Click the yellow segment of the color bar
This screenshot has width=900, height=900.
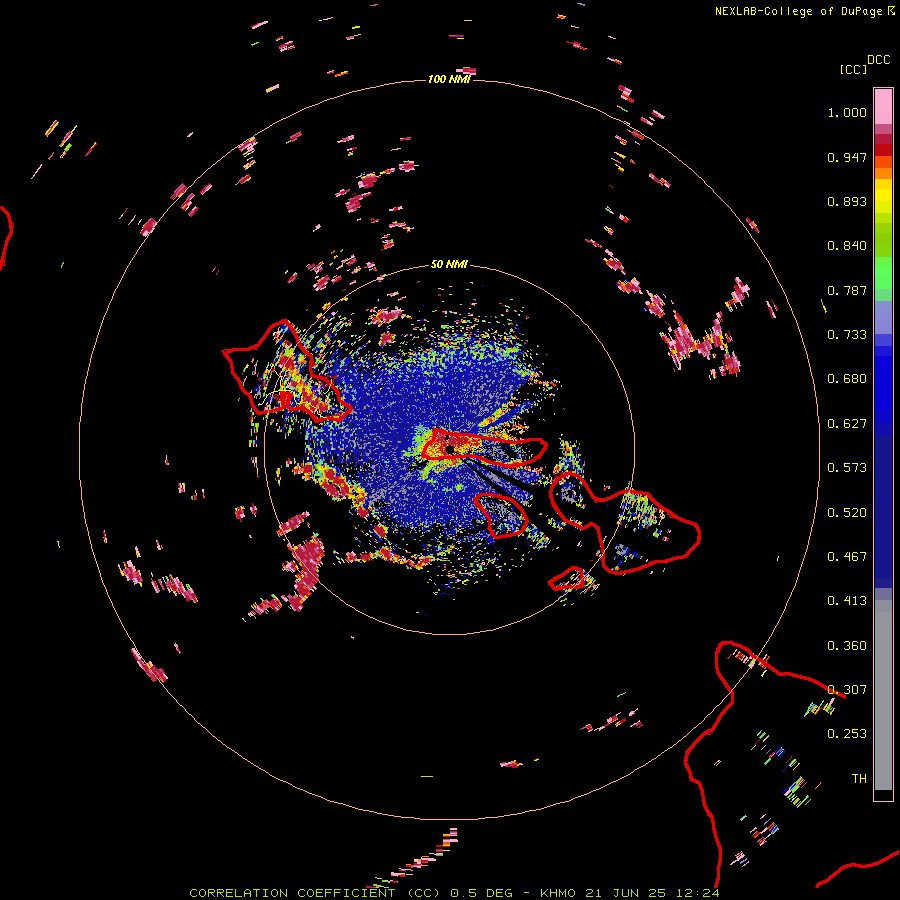883,196
